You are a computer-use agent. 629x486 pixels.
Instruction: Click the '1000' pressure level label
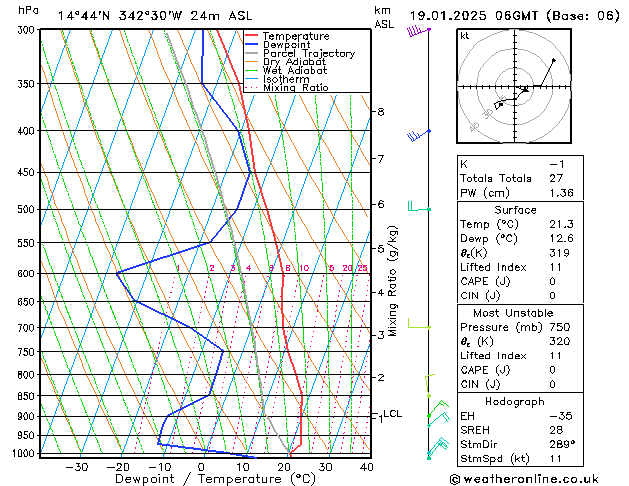point(26,453)
